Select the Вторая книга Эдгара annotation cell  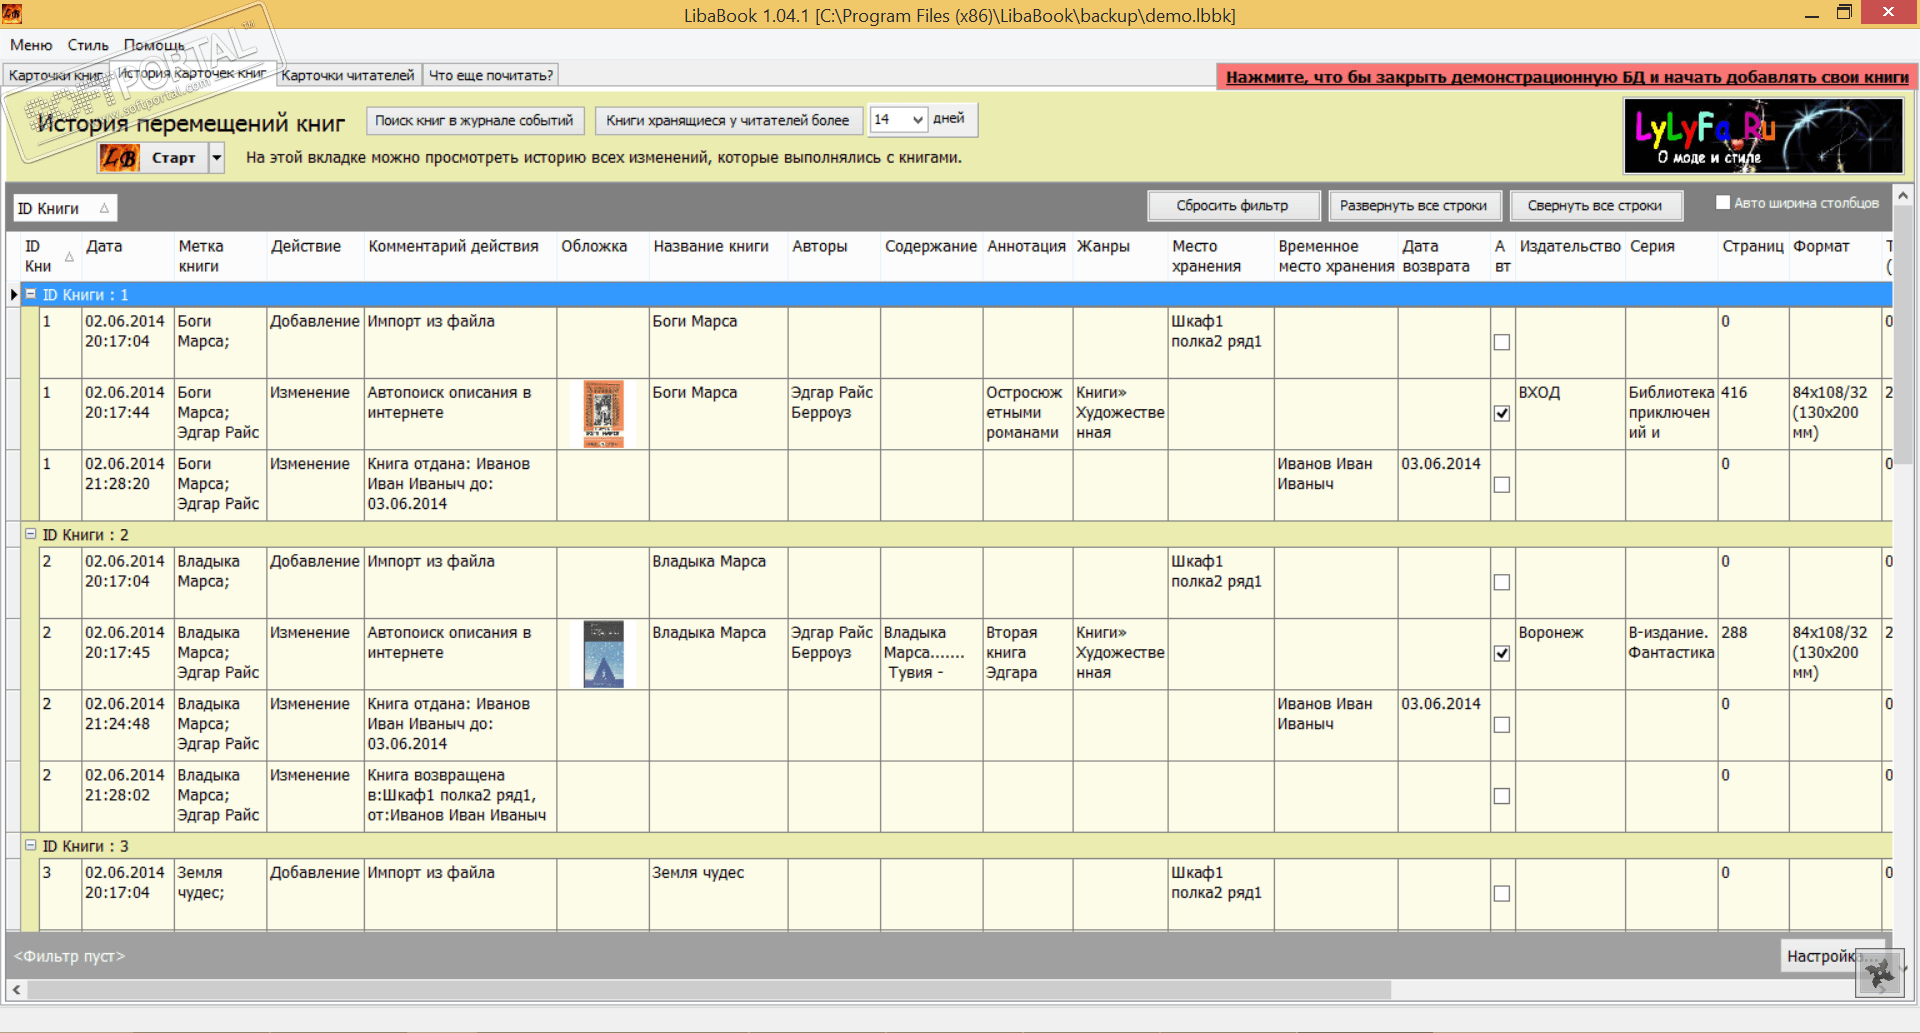pyautogui.click(x=1027, y=654)
